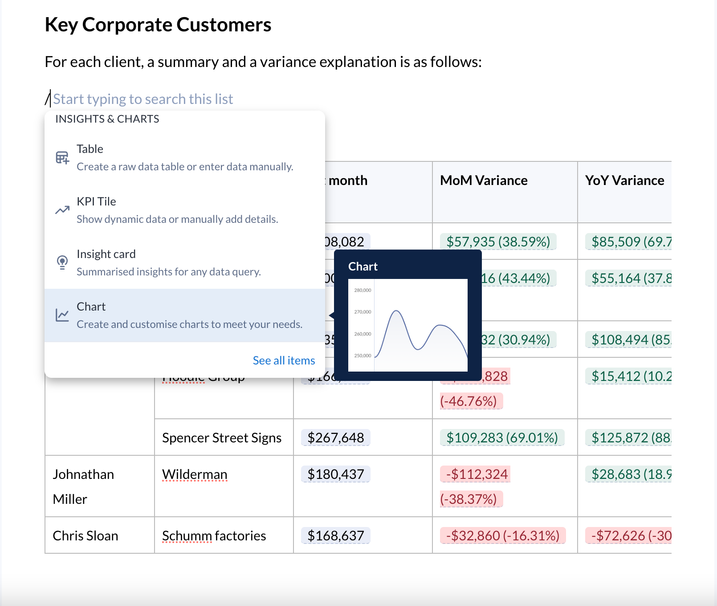This screenshot has width=717, height=606.
Task: Click the Schumm factories client cell
Action: pos(214,536)
